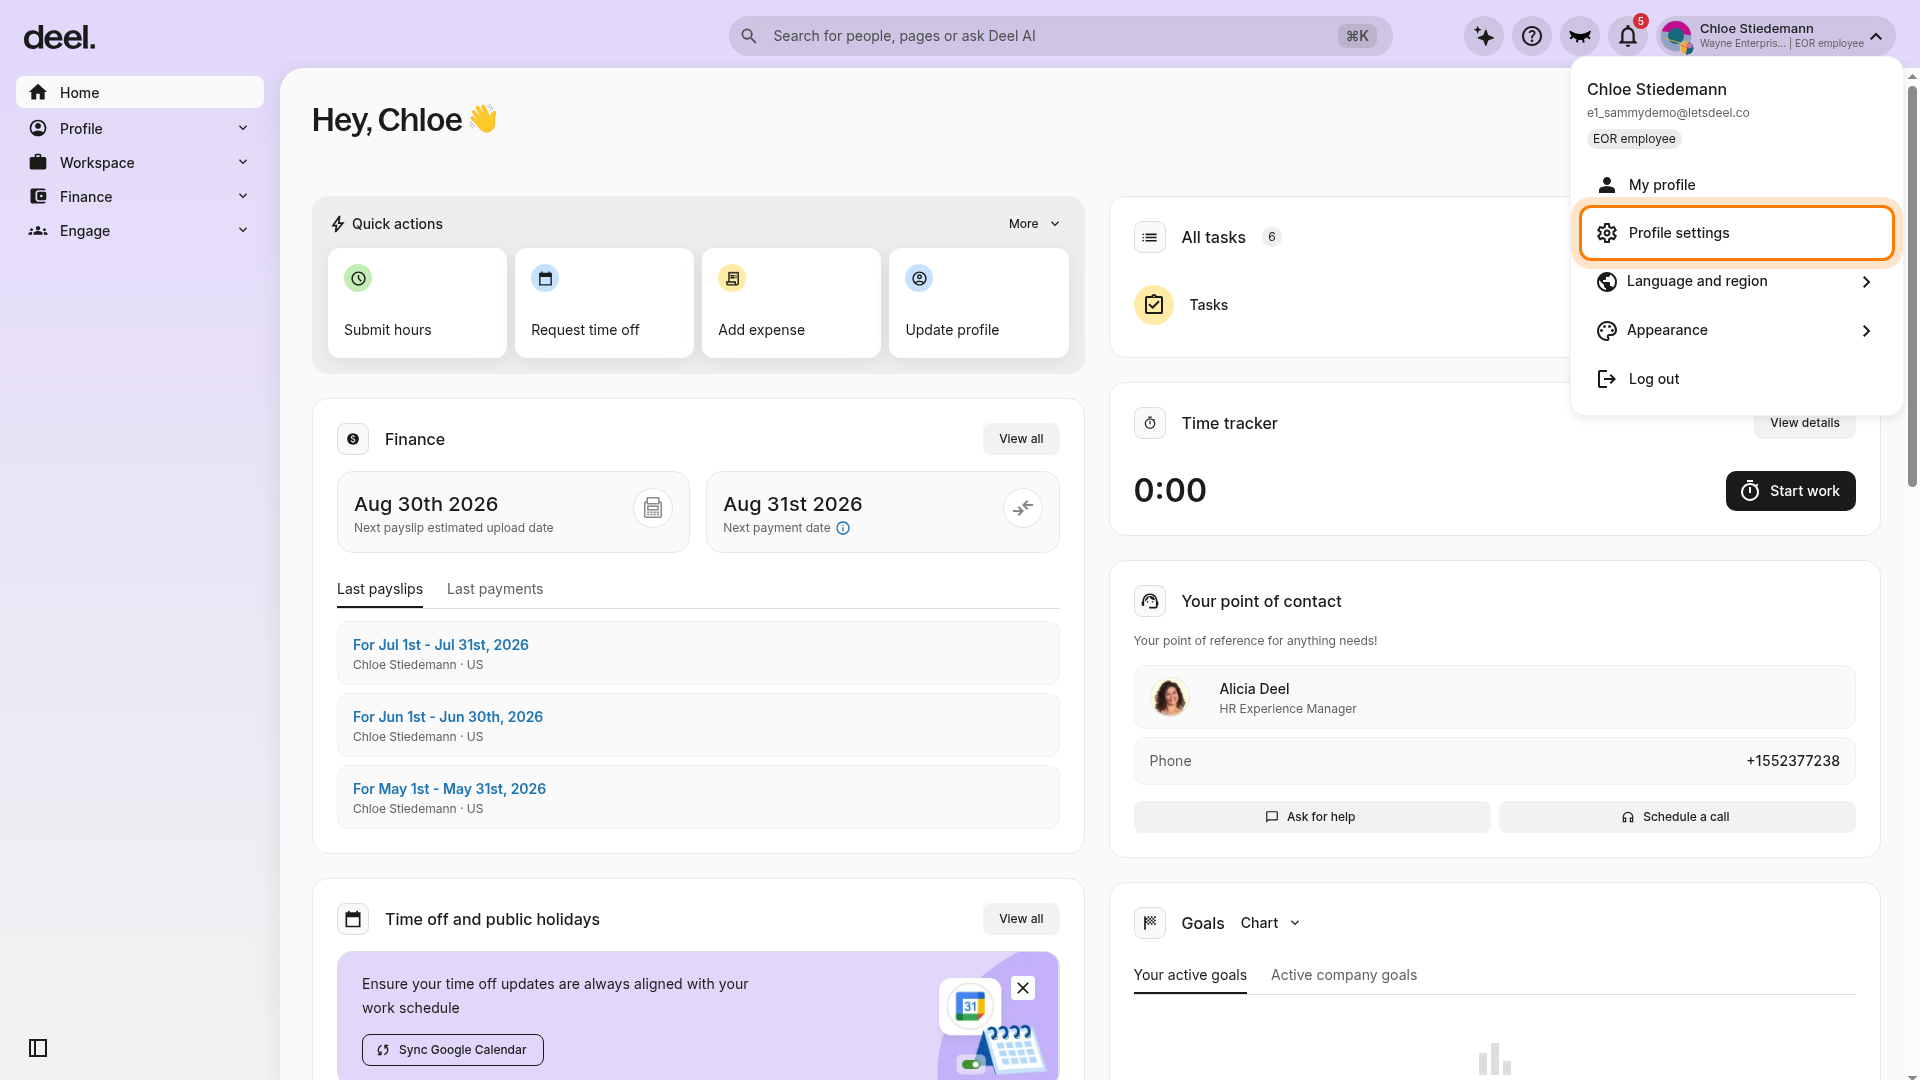Image resolution: width=1920 pixels, height=1080 pixels.
Task: Start the work timer
Action: (x=1790, y=491)
